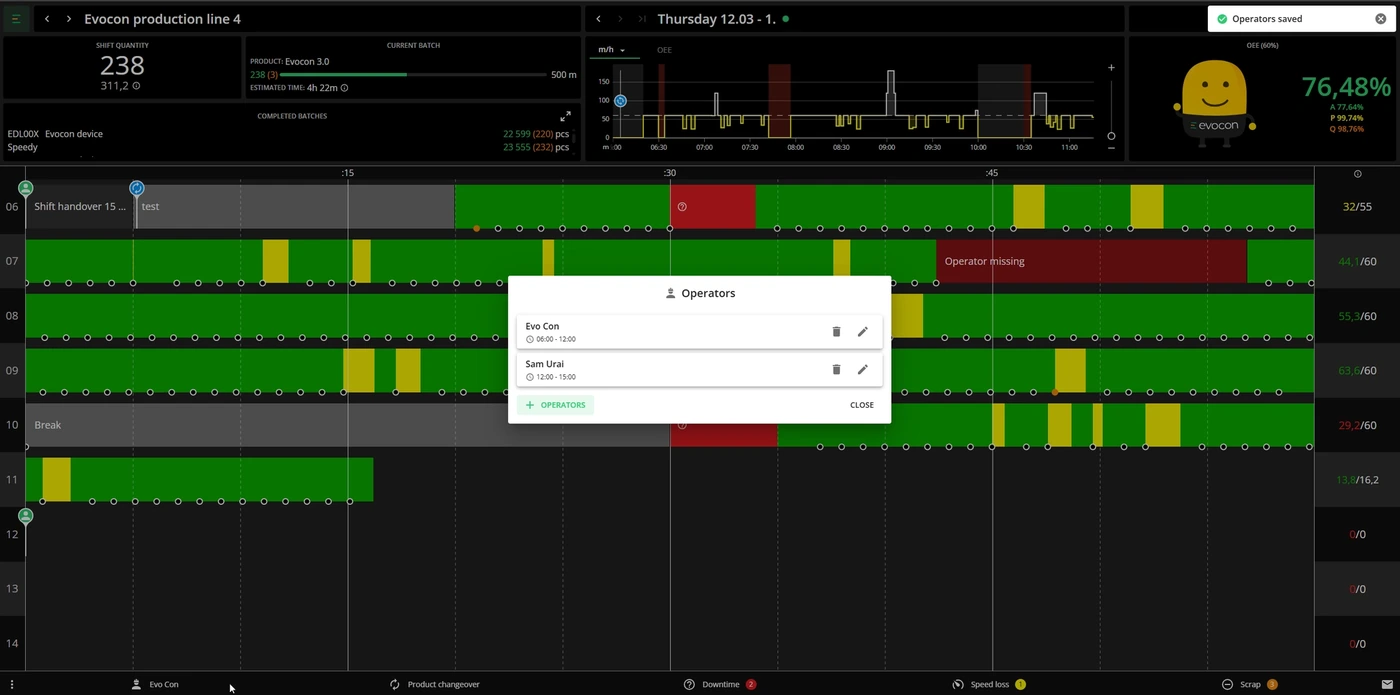This screenshot has width=1400, height=695.
Task: Go to the next production line
Action: 68,19
